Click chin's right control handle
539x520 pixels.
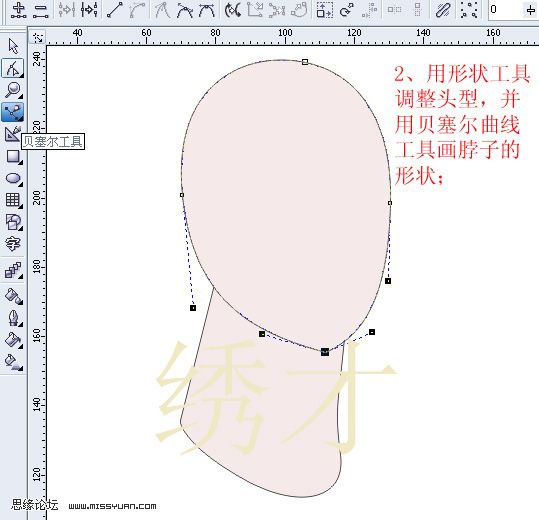[x=372, y=332]
